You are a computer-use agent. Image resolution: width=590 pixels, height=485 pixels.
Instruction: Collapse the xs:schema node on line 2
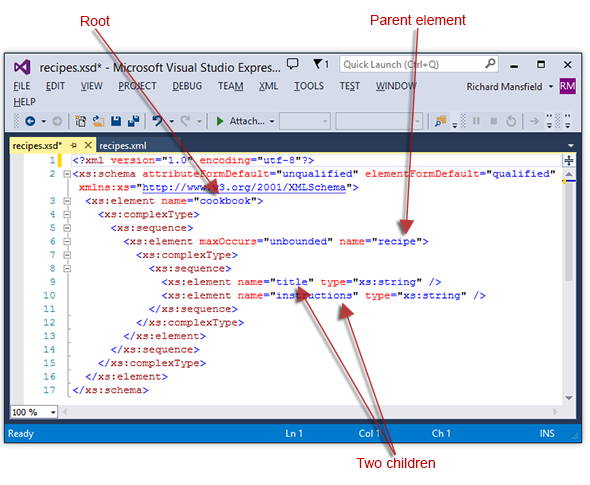[67, 174]
